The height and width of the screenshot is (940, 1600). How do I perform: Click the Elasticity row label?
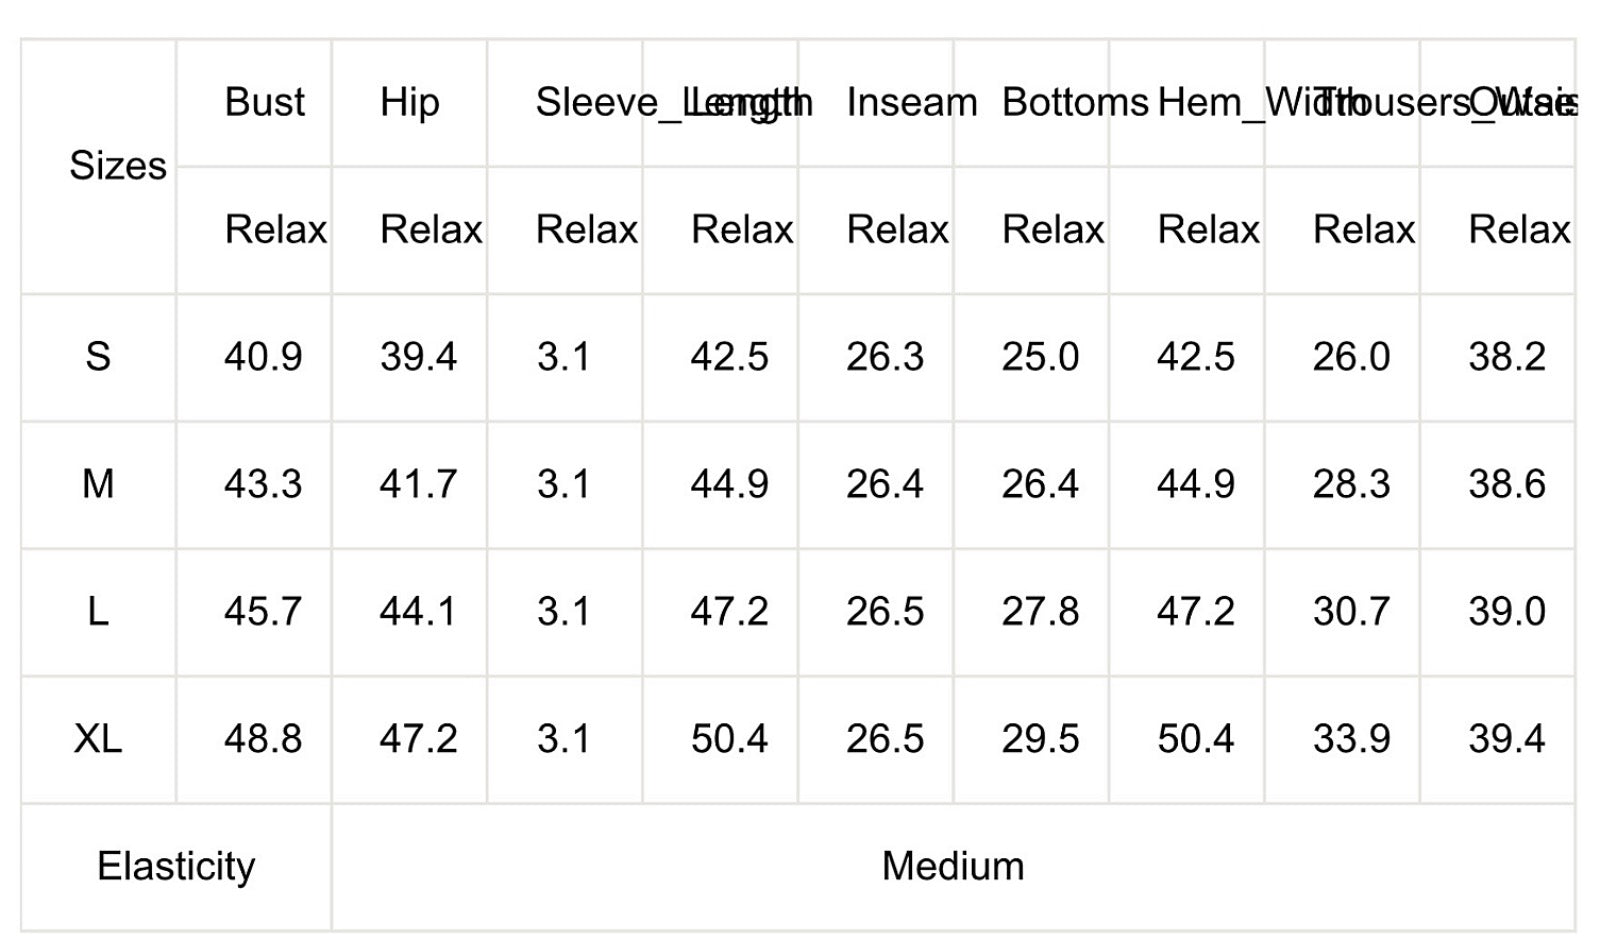click(x=176, y=866)
